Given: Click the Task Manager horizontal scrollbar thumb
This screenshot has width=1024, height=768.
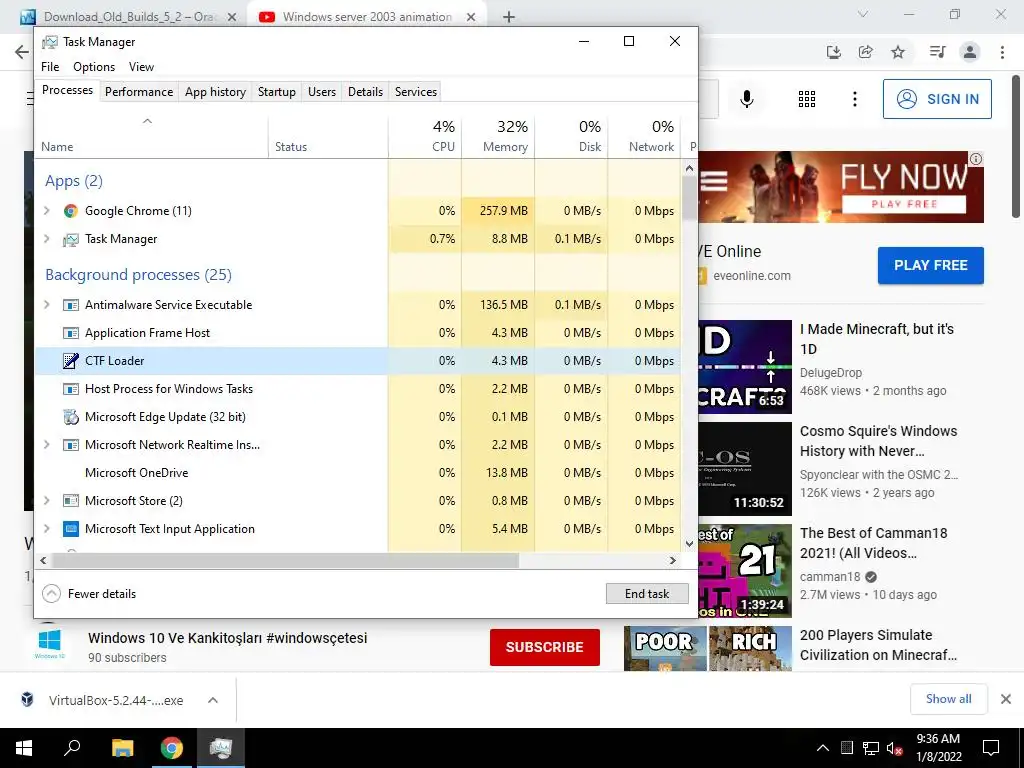Looking at the screenshot, I should click(x=285, y=560).
